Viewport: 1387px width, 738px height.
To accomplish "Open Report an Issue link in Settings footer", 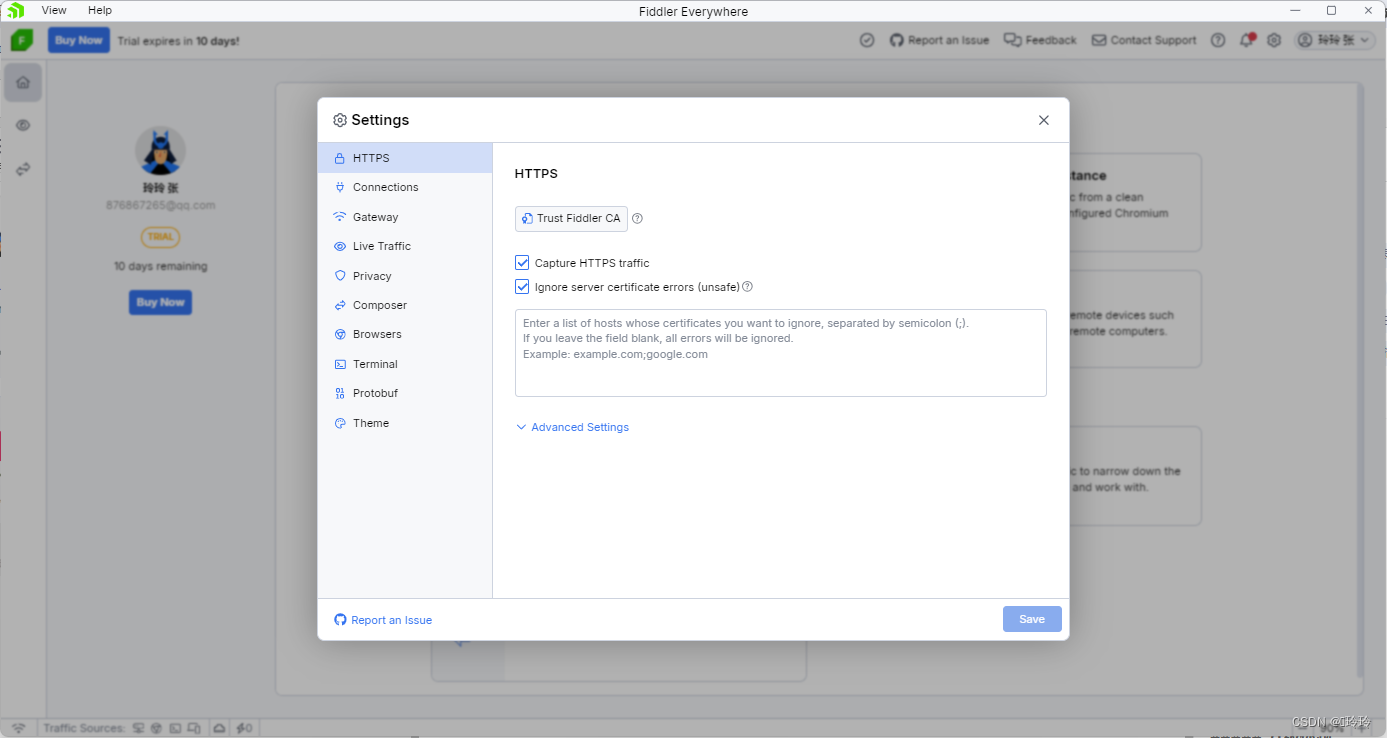I will click(383, 620).
